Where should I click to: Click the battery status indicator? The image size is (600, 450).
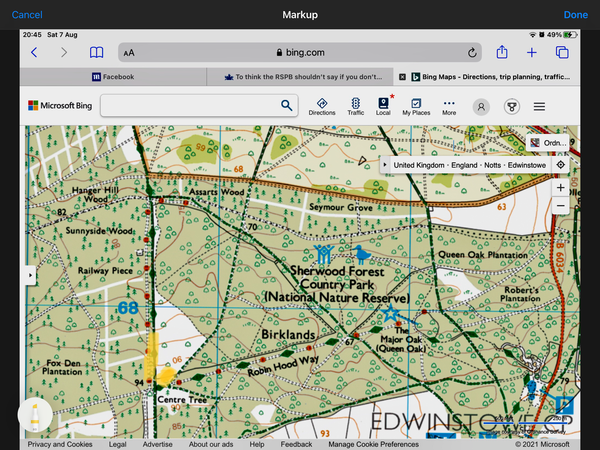[570, 35]
